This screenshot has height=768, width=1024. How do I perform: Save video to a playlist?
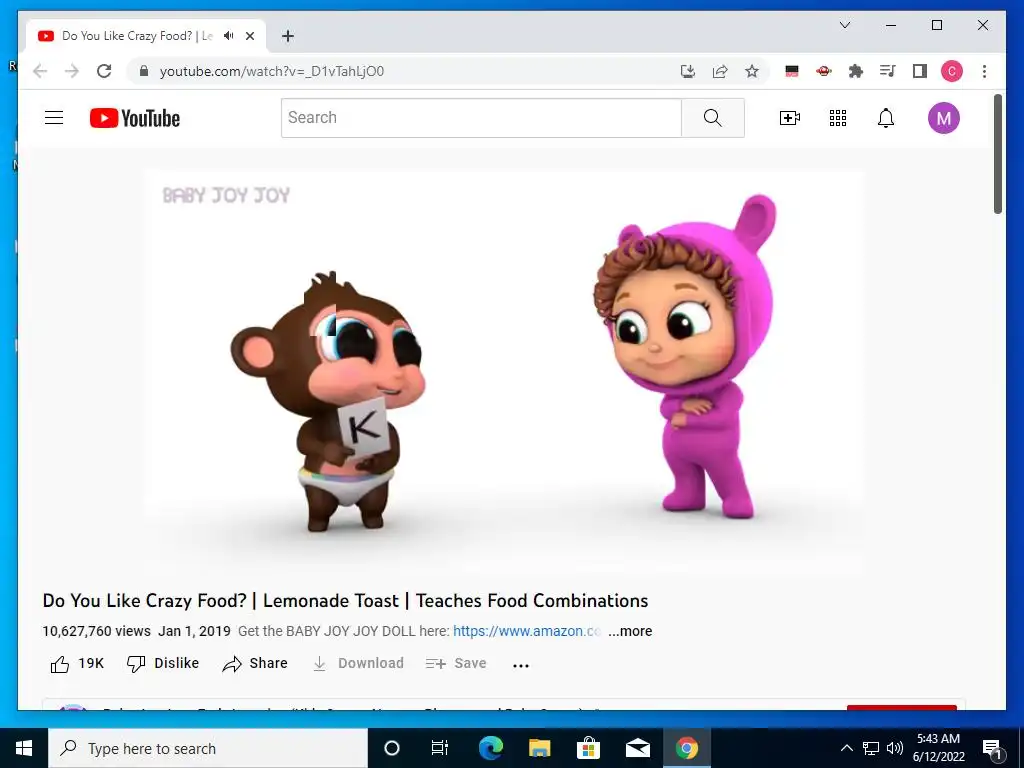(456, 664)
